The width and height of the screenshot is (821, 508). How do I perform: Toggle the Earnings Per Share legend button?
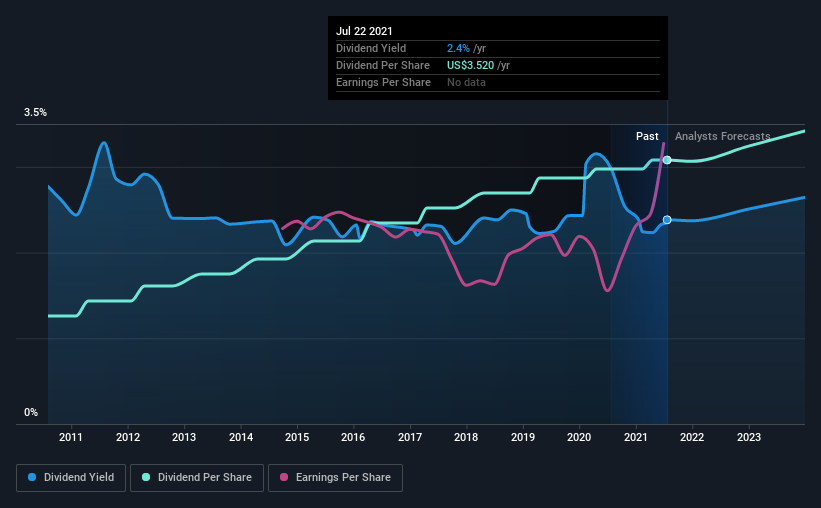tap(335, 478)
